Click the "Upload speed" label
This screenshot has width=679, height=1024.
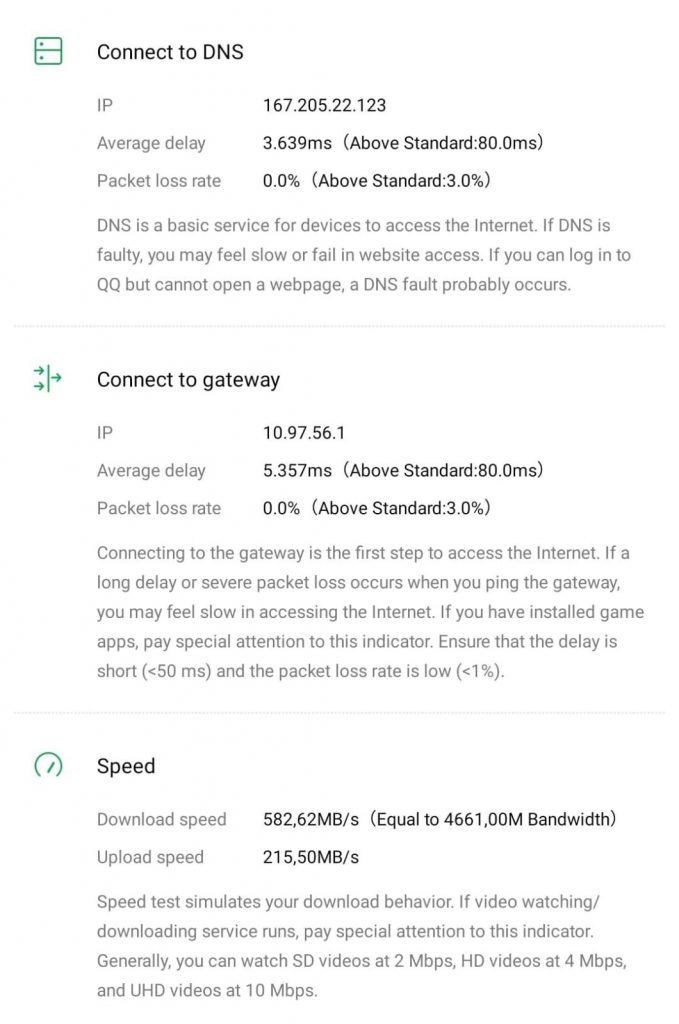[150, 857]
